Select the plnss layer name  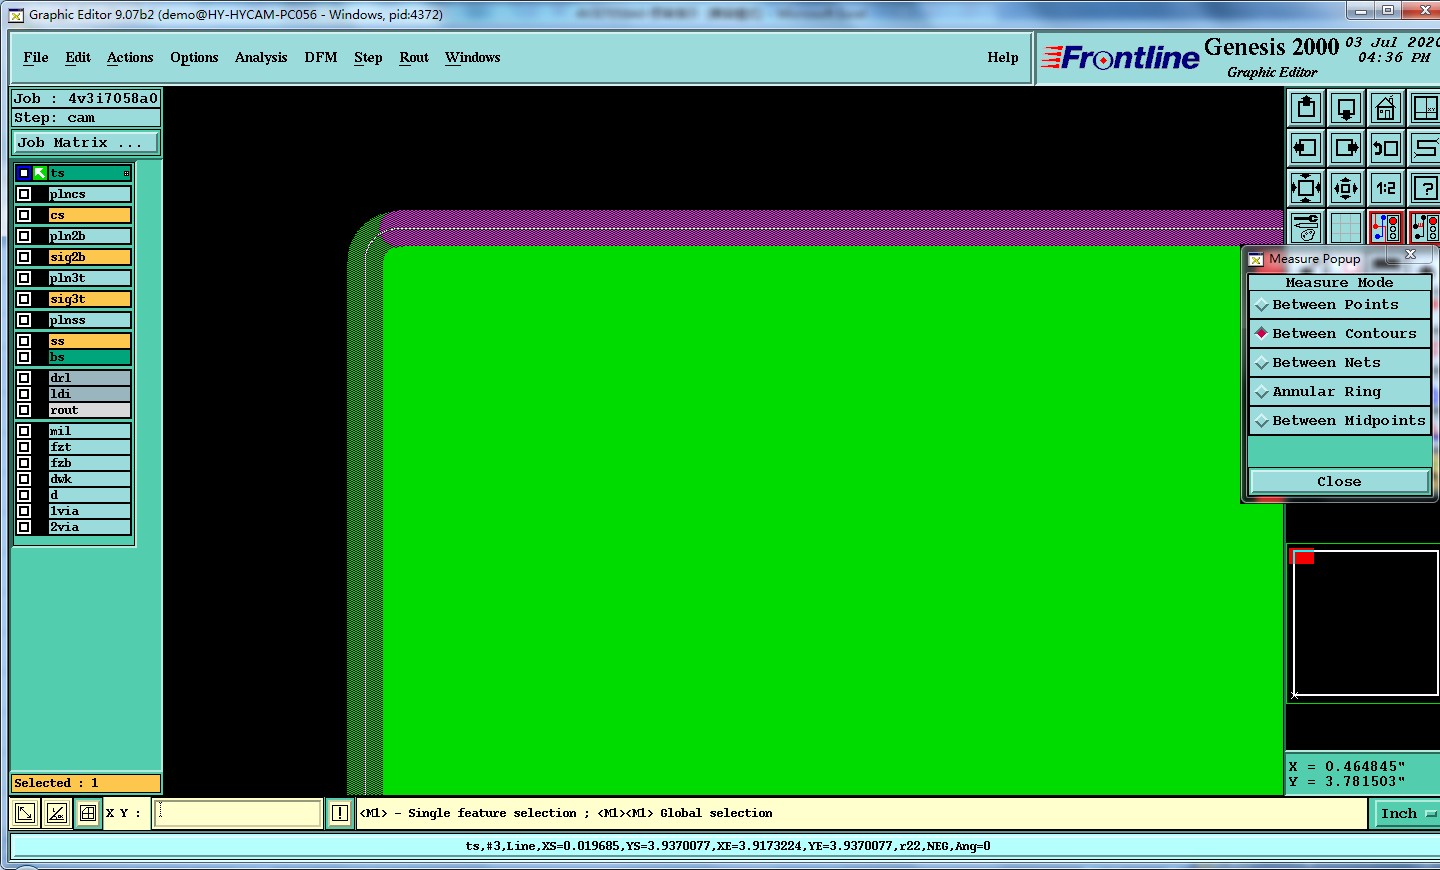click(x=89, y=320)
